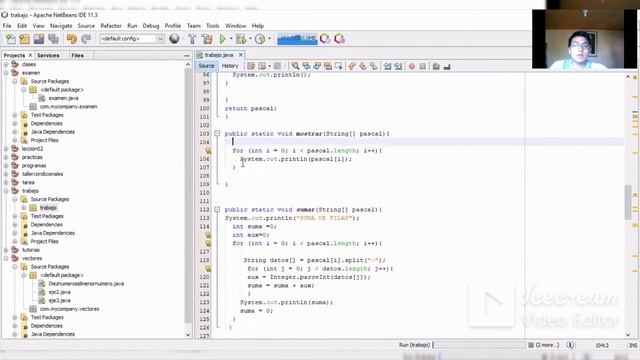Start macro recording with red circle icon
Image resolution: width=640 pixels, height=360 pixels.
coord(412,66)
